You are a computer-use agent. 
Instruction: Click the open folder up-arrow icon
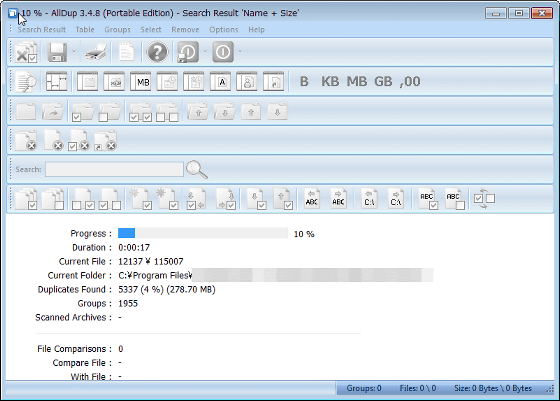[198, 111]
